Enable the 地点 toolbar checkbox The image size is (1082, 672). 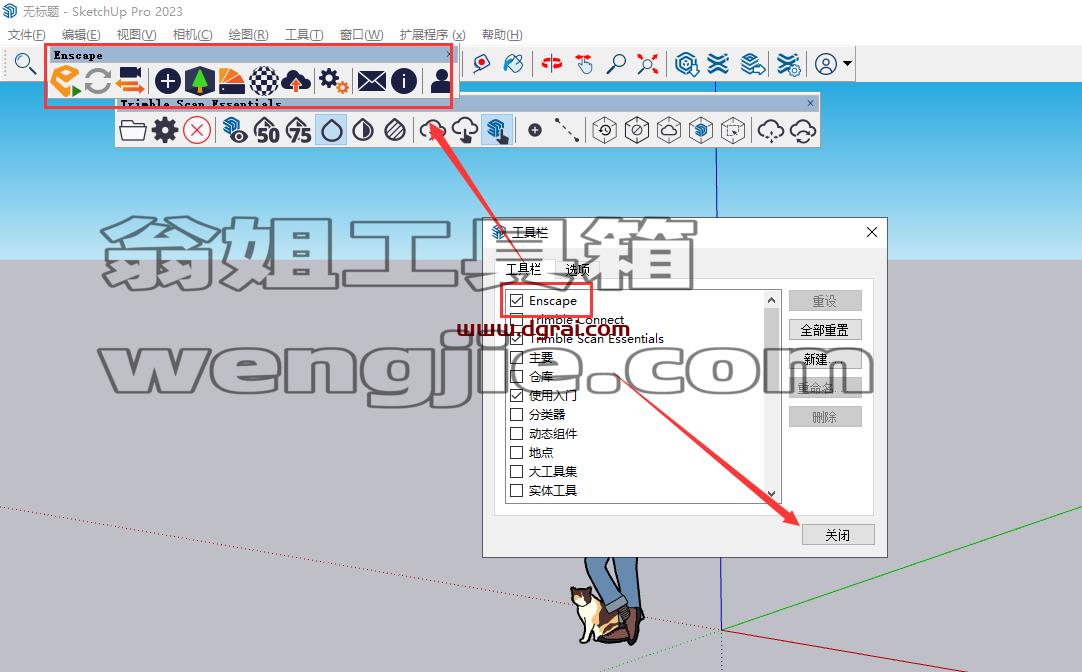tap(516, 453)
